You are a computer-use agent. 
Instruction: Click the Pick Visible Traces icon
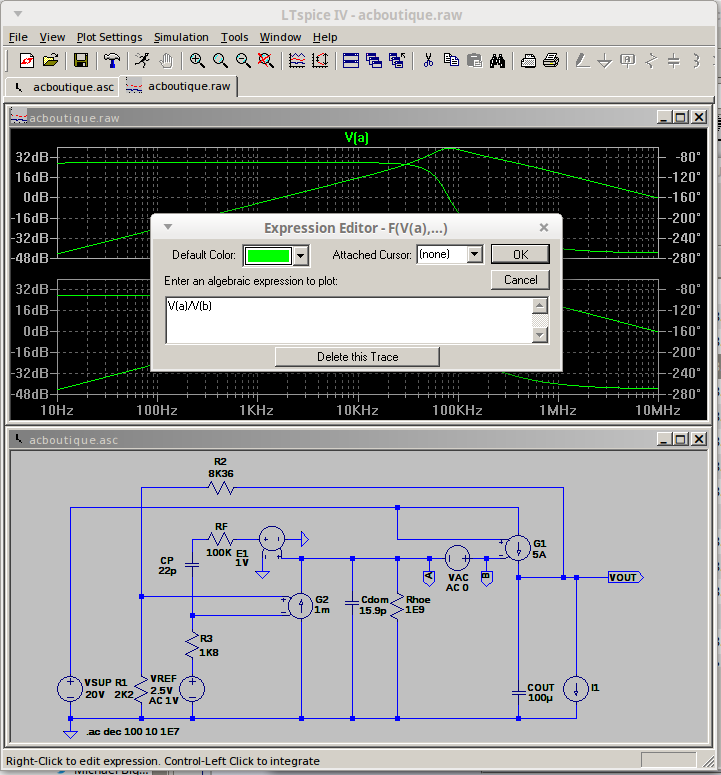(297, 61)
